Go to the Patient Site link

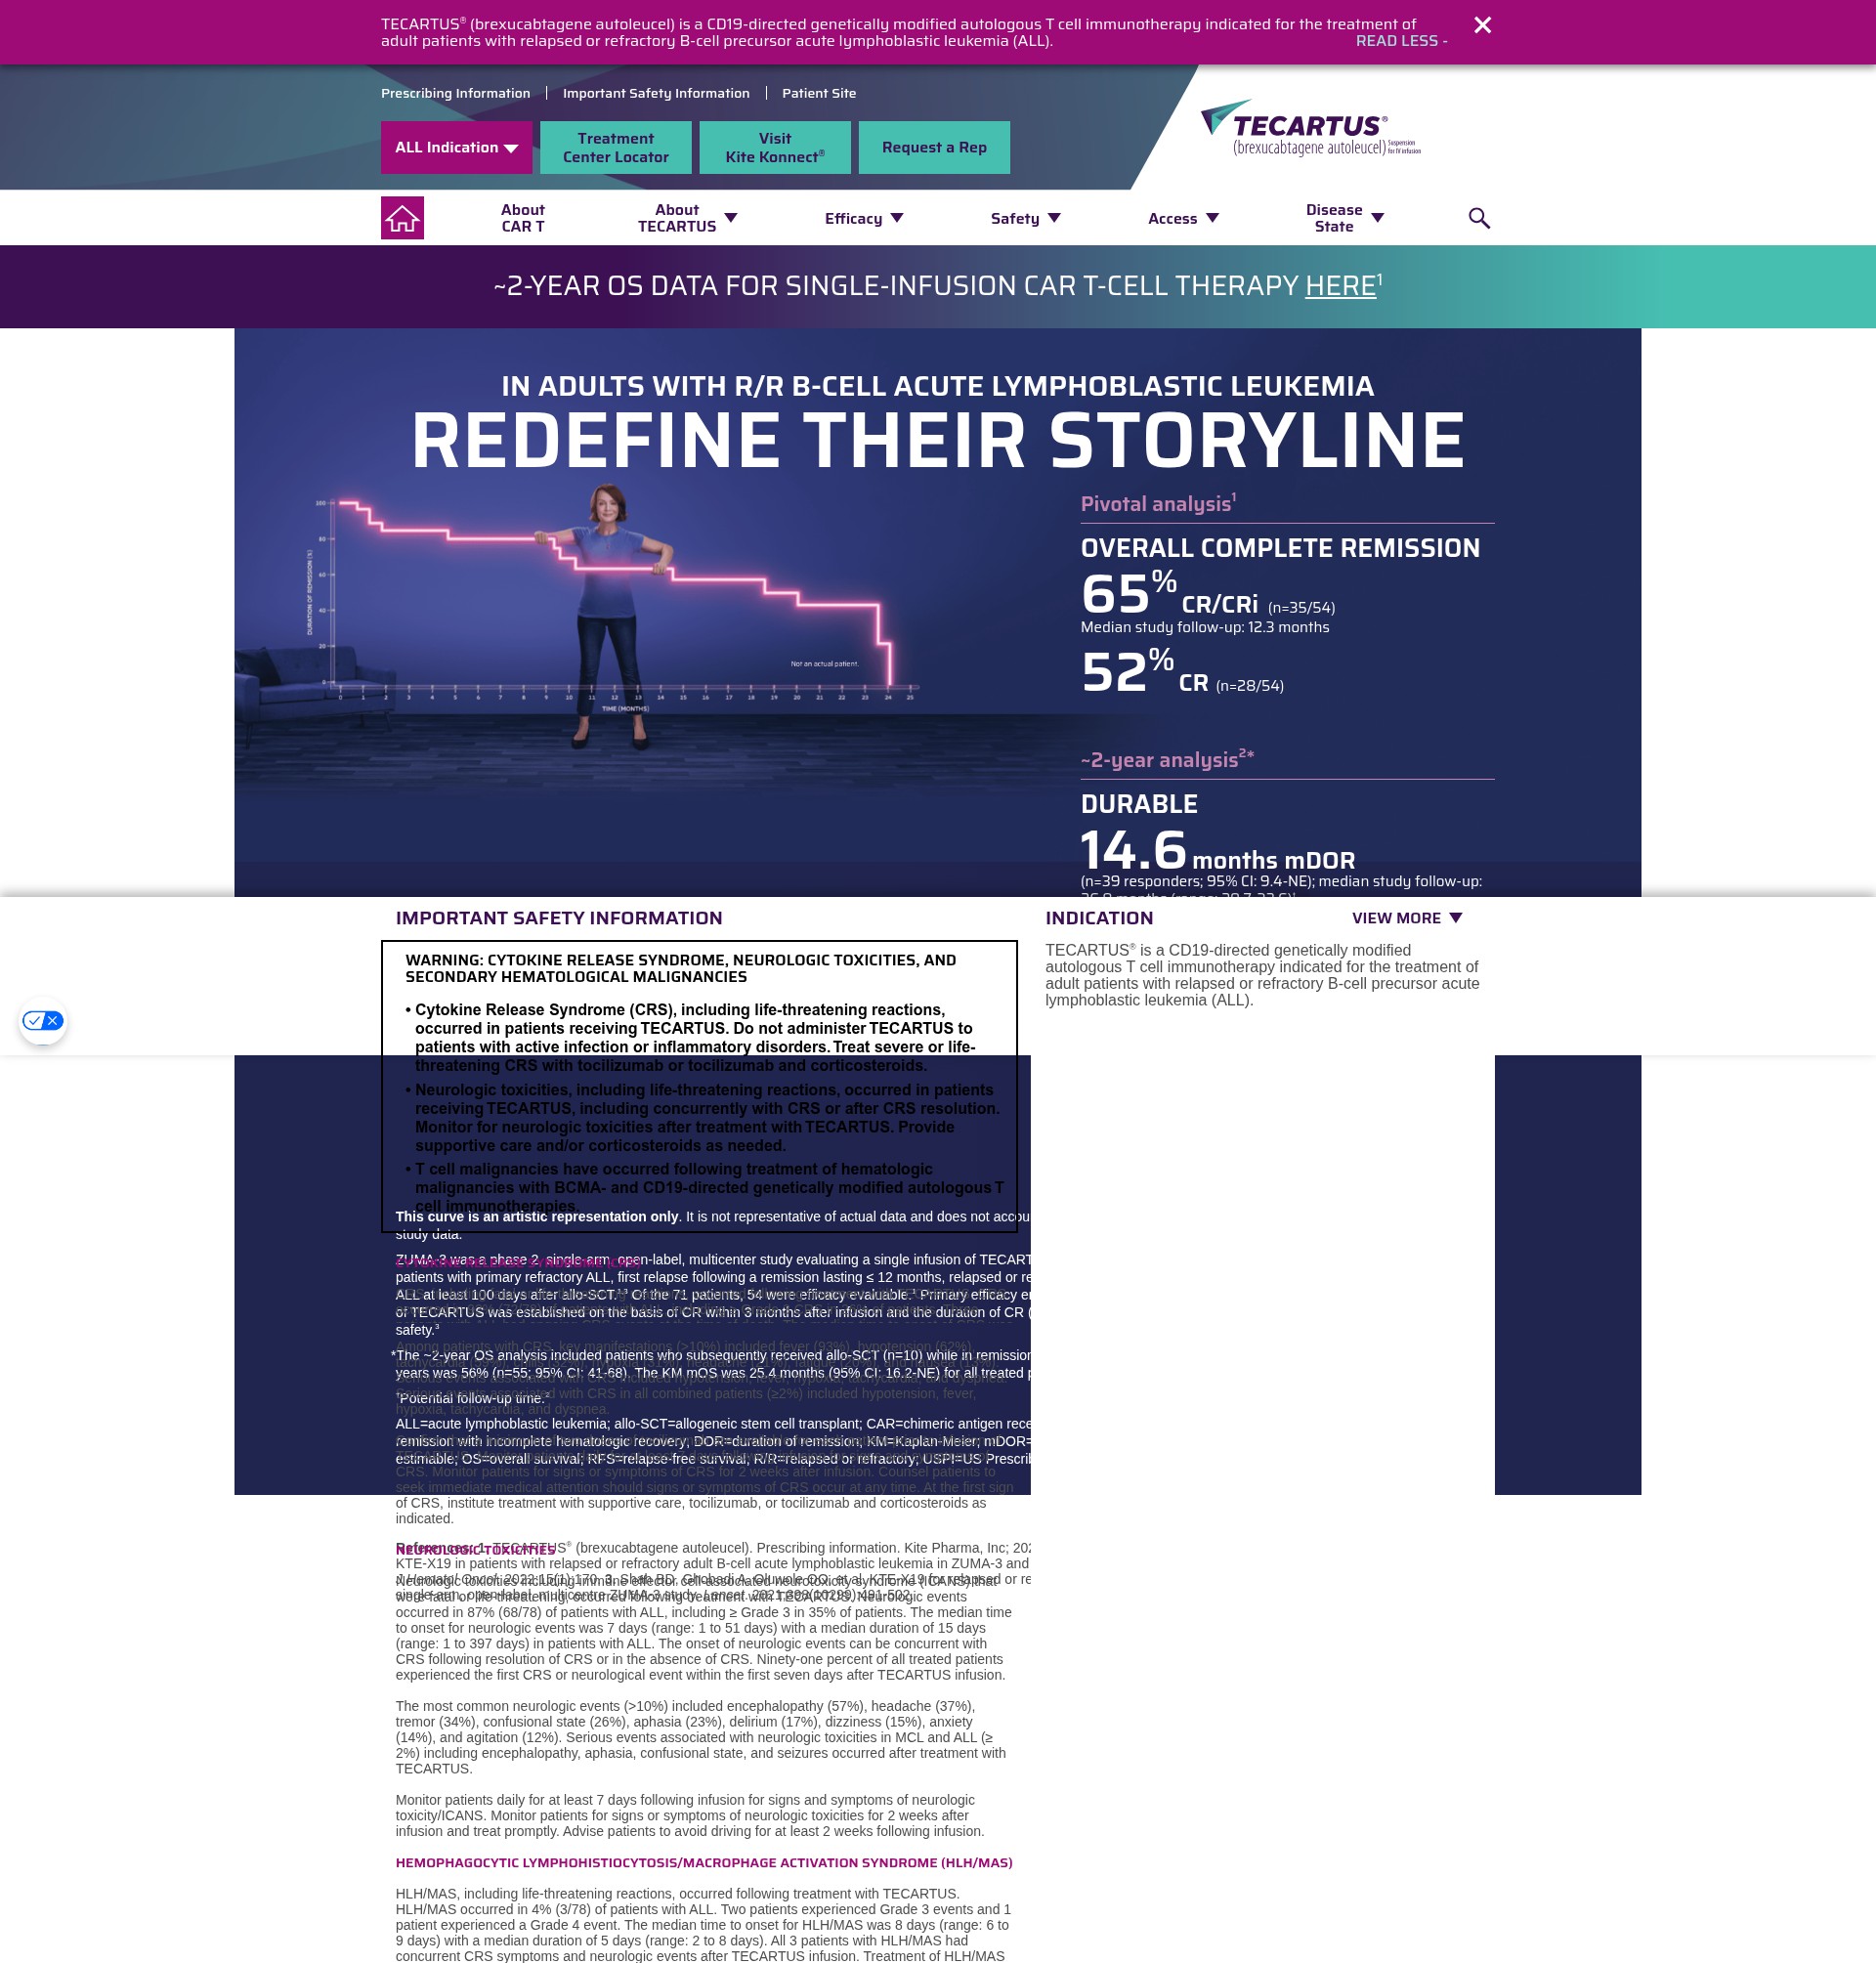pos(819,93)
